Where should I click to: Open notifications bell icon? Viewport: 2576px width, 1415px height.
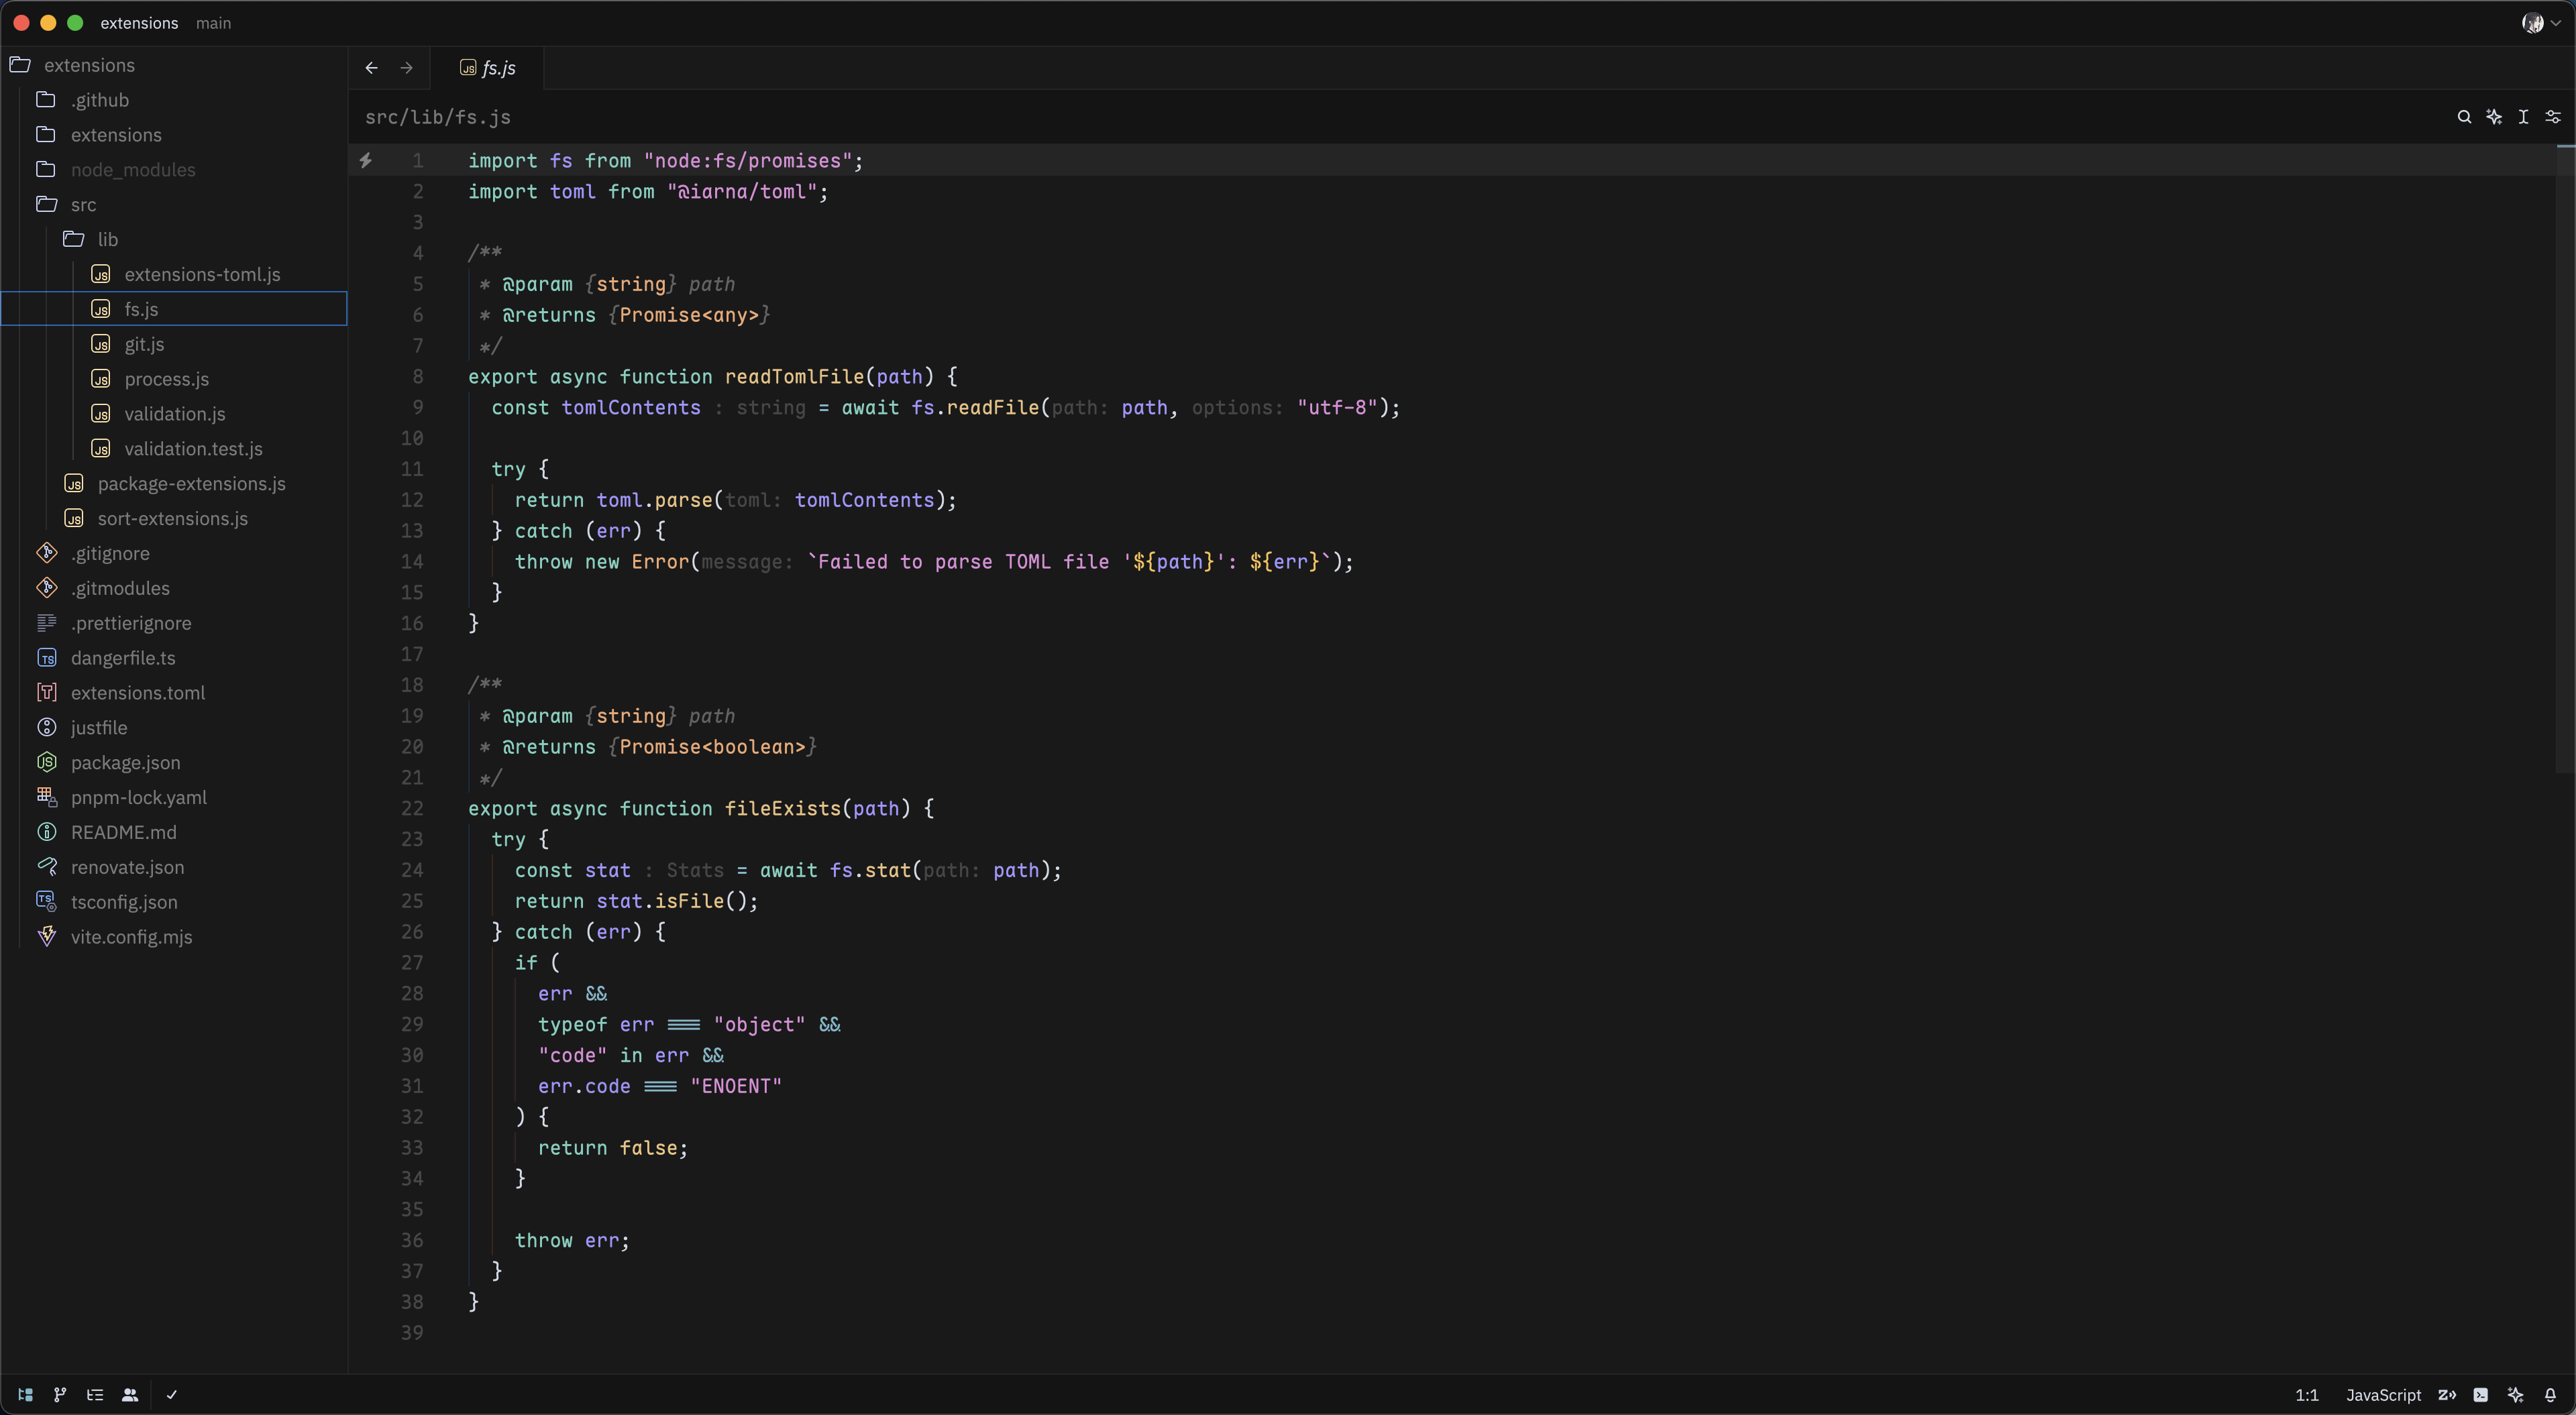point(2551,1394)
